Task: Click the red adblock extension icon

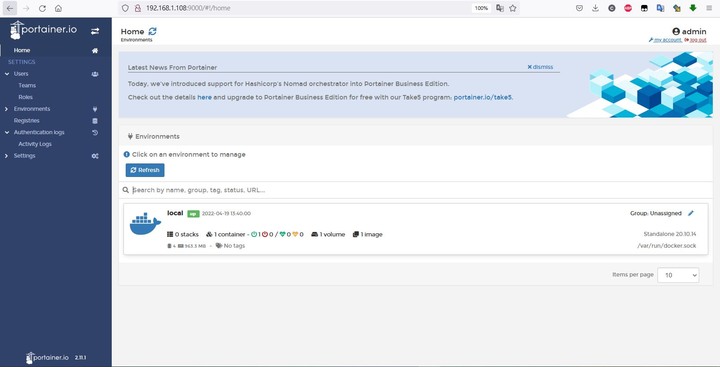Action: [628, 8]
